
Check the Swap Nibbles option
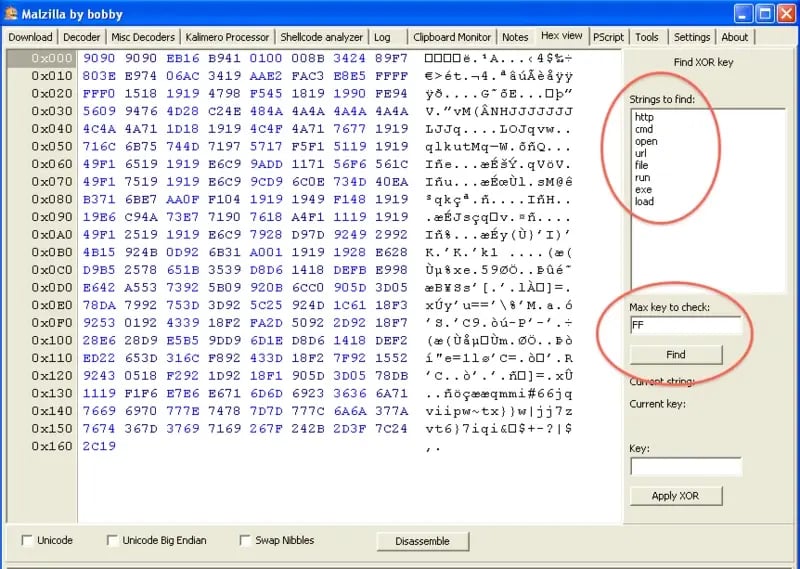(245, 540)
